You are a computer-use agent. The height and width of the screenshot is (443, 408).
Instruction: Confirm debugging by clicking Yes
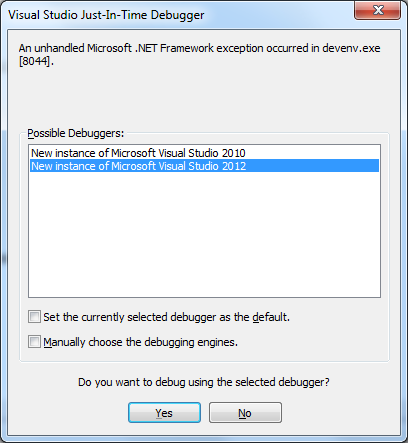[164, 413]
